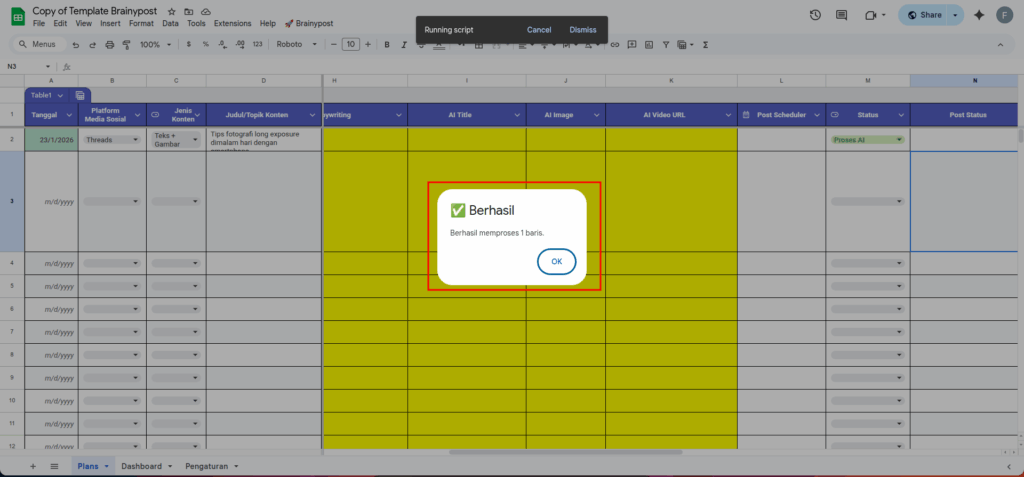This screenshot has width=1024, height=477.
Task: Switch to the Dashboard sheet tab
Action: click(x=141, y=466)
